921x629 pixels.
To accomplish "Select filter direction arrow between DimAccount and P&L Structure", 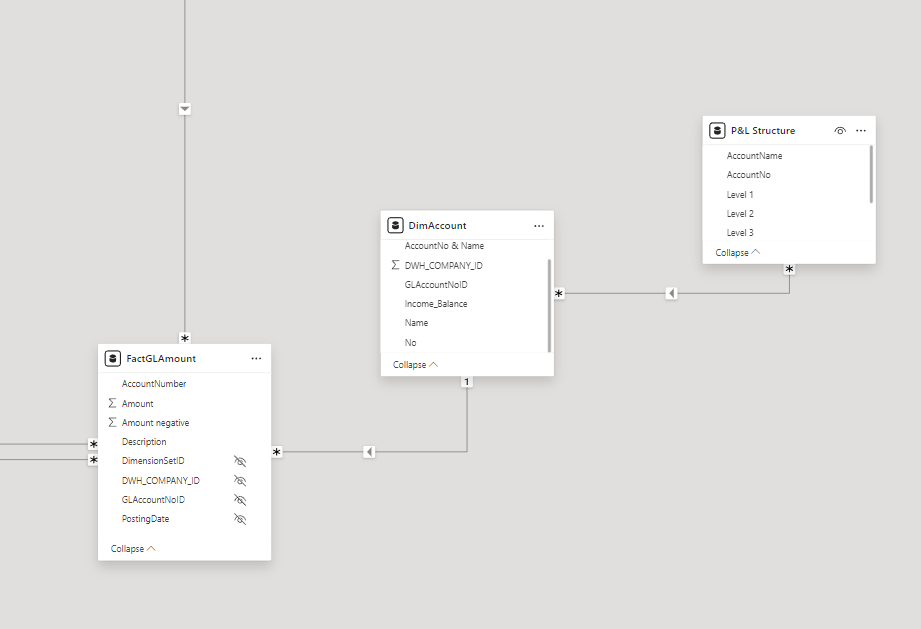I will point(671,293).
